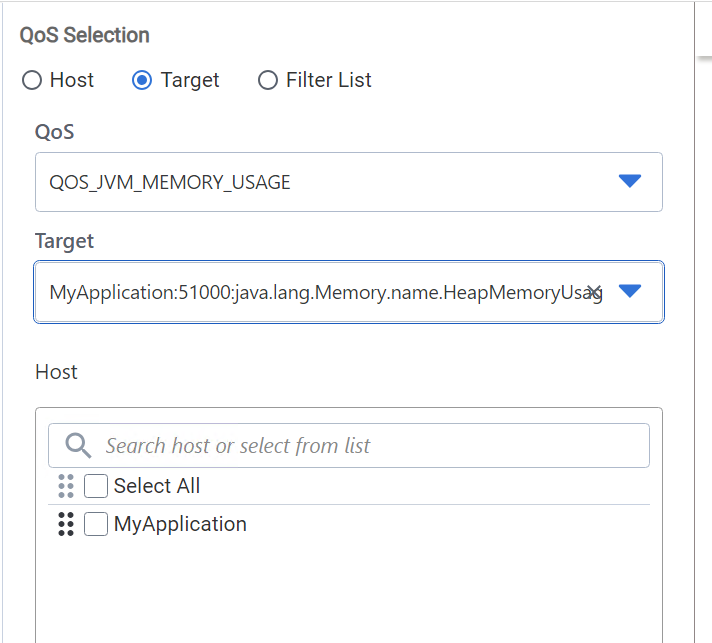Click the QoS Selection section heading
Viewport: 712px width, 643px height.
pos(85,35)
